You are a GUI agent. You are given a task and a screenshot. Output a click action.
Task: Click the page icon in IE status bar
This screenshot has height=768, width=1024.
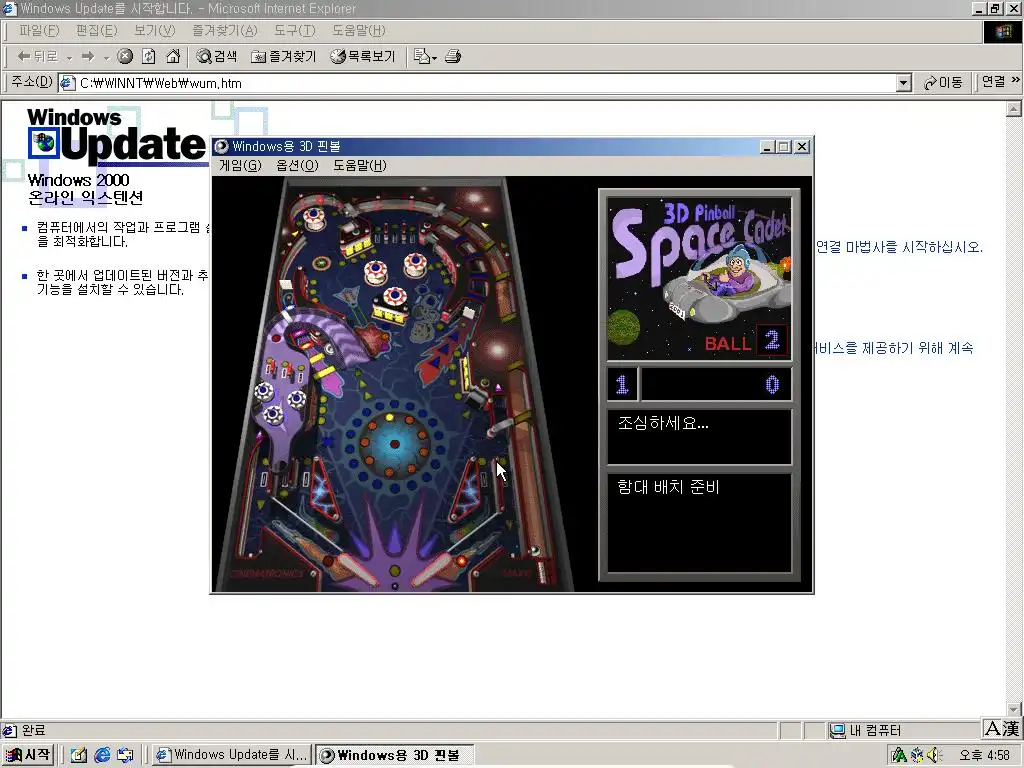click(10, 730)
